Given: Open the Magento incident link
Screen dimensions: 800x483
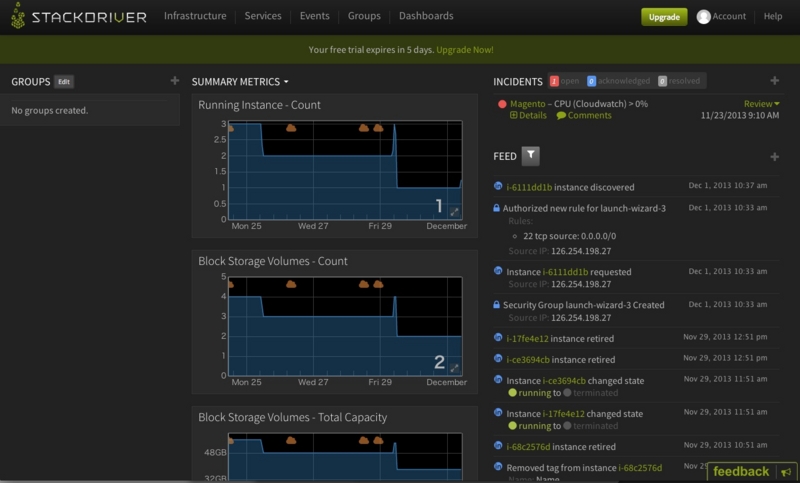Looking at the screenshot, I should coord(528,104).
